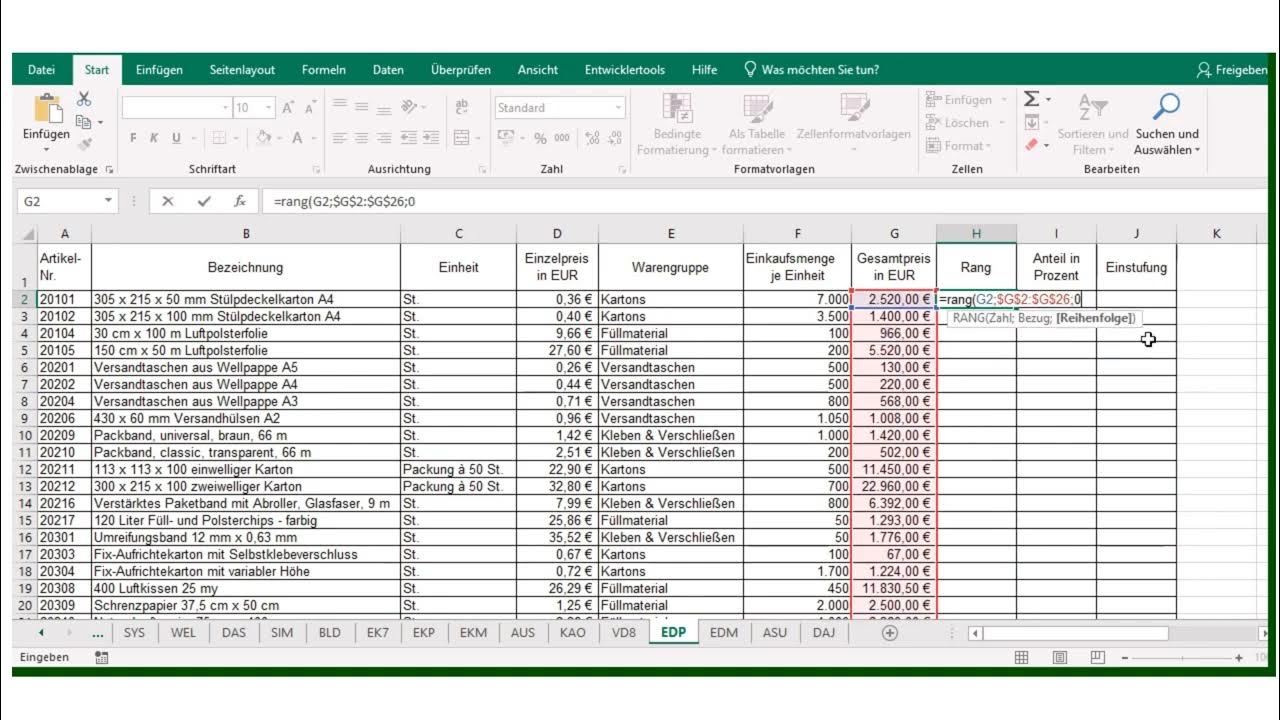Screen dimensions: 1280x720
Task: Click the percent style icon
Action: (540, 138)
